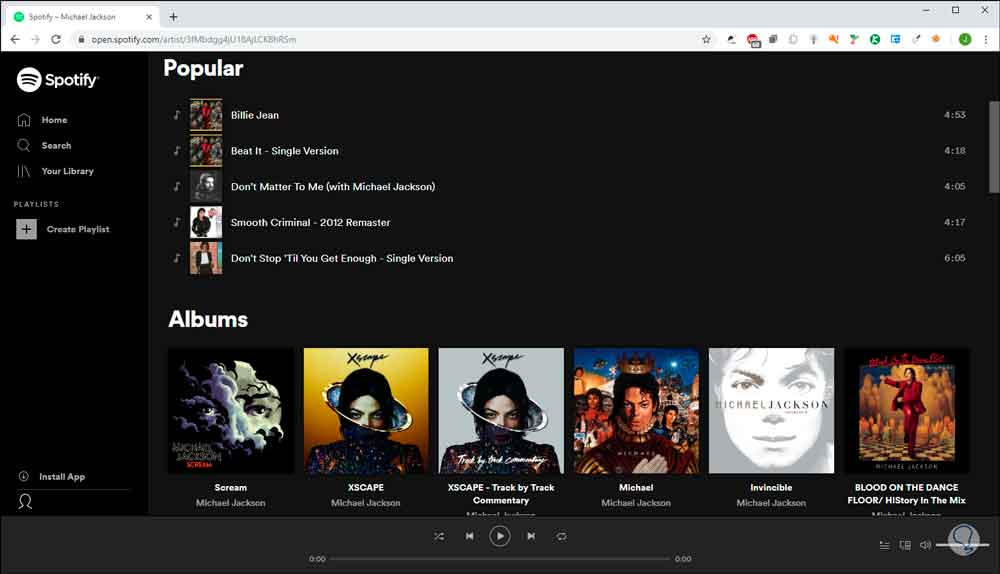This screenshot has width=1000, height=574.
Task: Reload the page with refresh icon
Action: pos(56,40)
